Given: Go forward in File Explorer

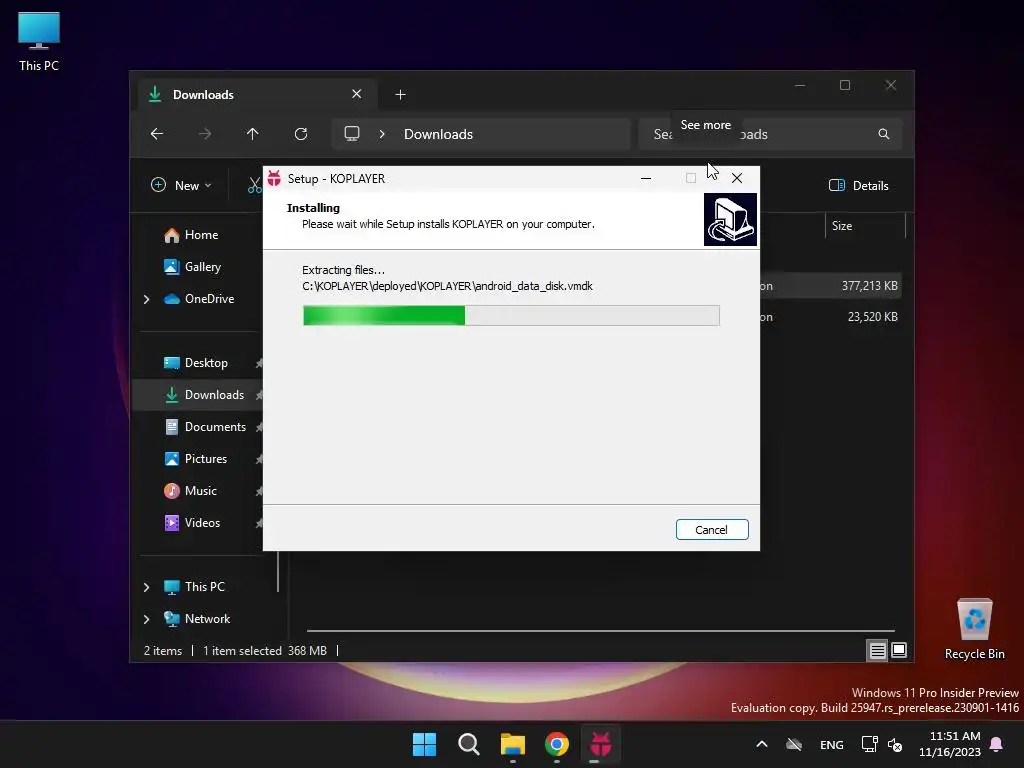Looking at the screenshot, I should 205,134.
